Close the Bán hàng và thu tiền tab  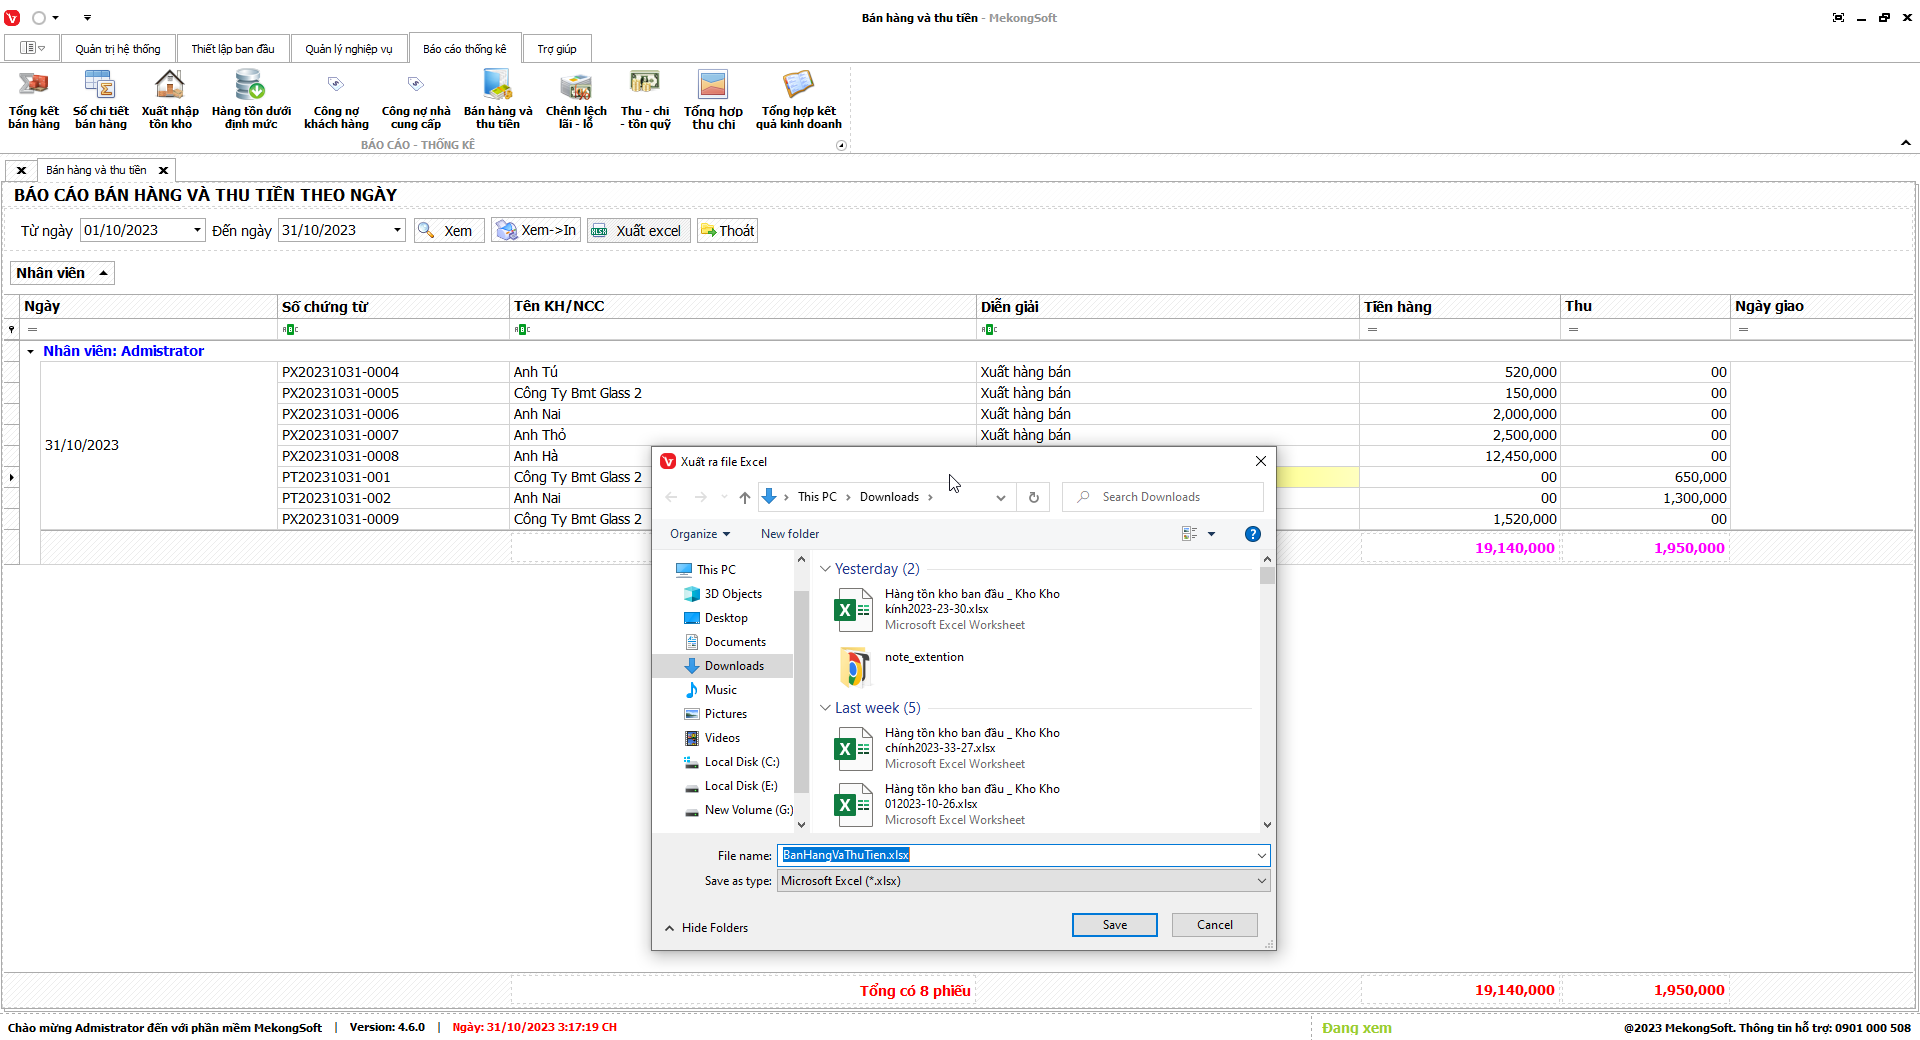tap(163, 170)
